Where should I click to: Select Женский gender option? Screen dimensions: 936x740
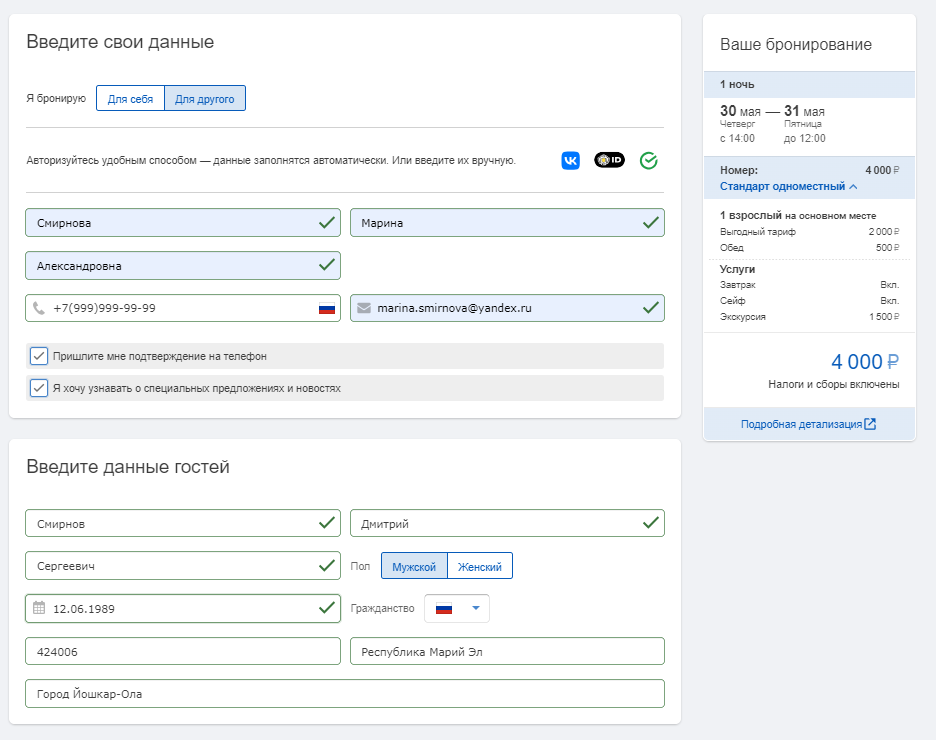[x=480, y=566]
